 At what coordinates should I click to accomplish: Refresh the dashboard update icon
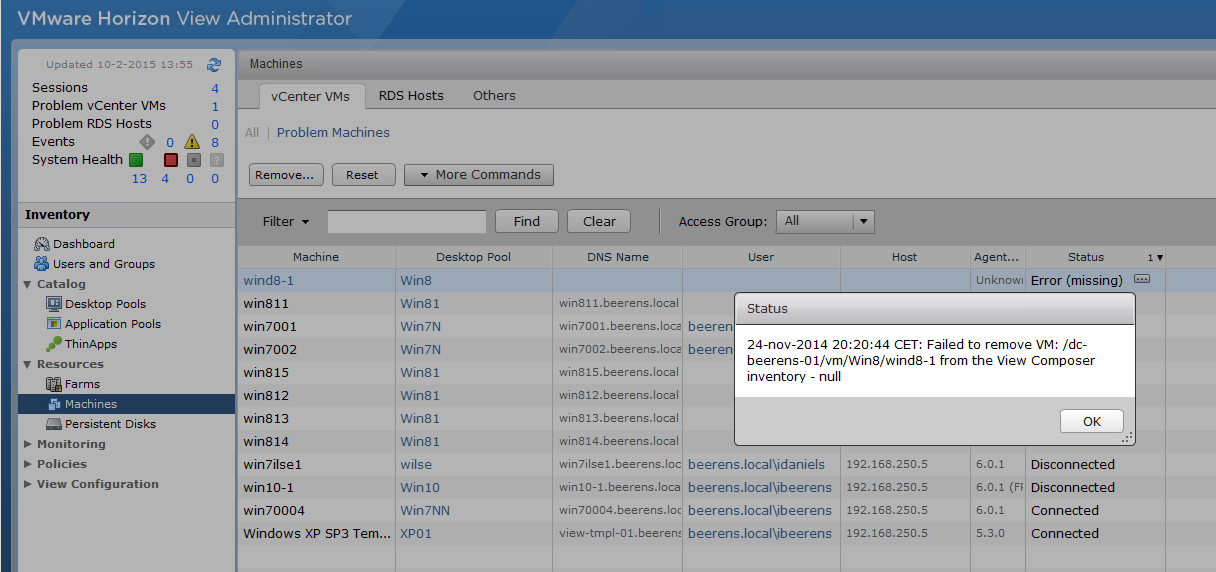pyautogui.click(x=214, y=64)
